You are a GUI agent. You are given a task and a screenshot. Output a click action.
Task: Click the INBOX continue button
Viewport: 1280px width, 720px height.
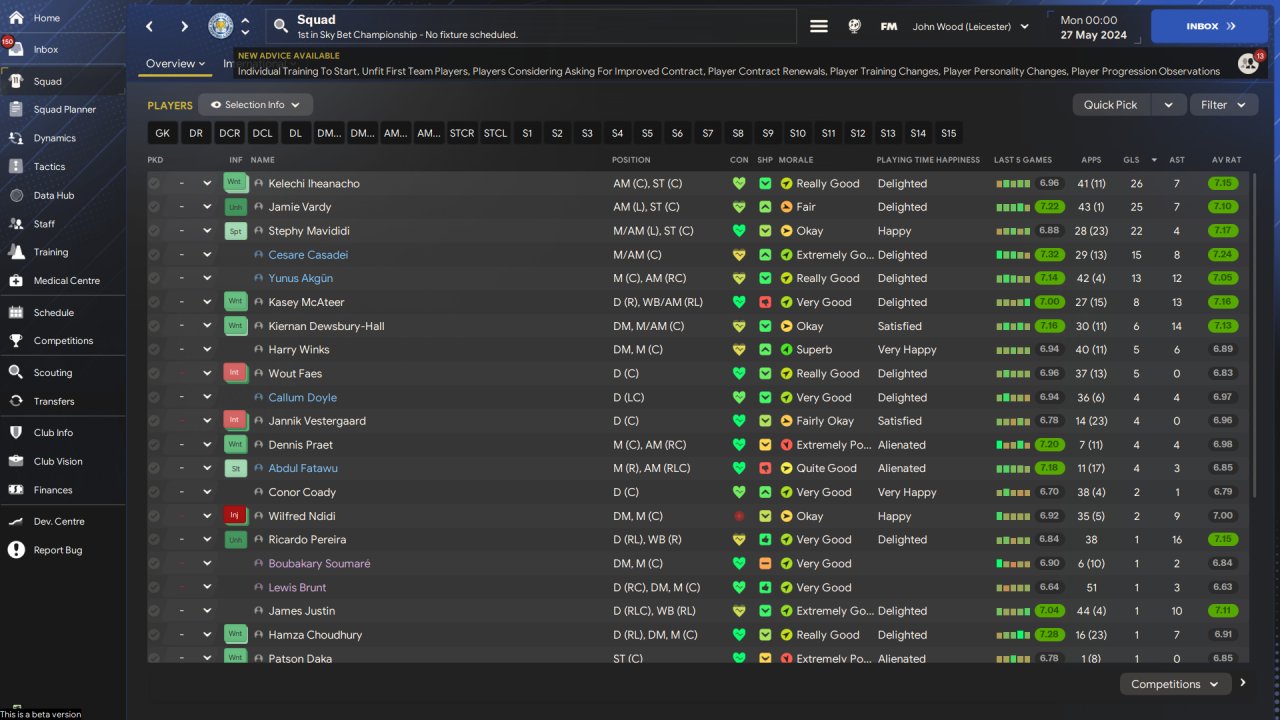[x=1210, y=27]
